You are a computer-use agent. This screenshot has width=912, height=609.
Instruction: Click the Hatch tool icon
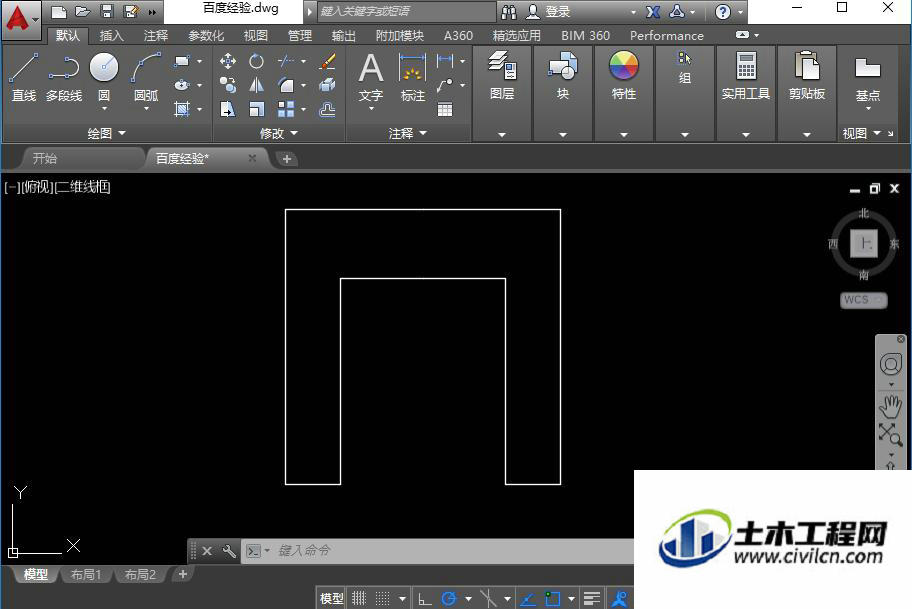182,109
